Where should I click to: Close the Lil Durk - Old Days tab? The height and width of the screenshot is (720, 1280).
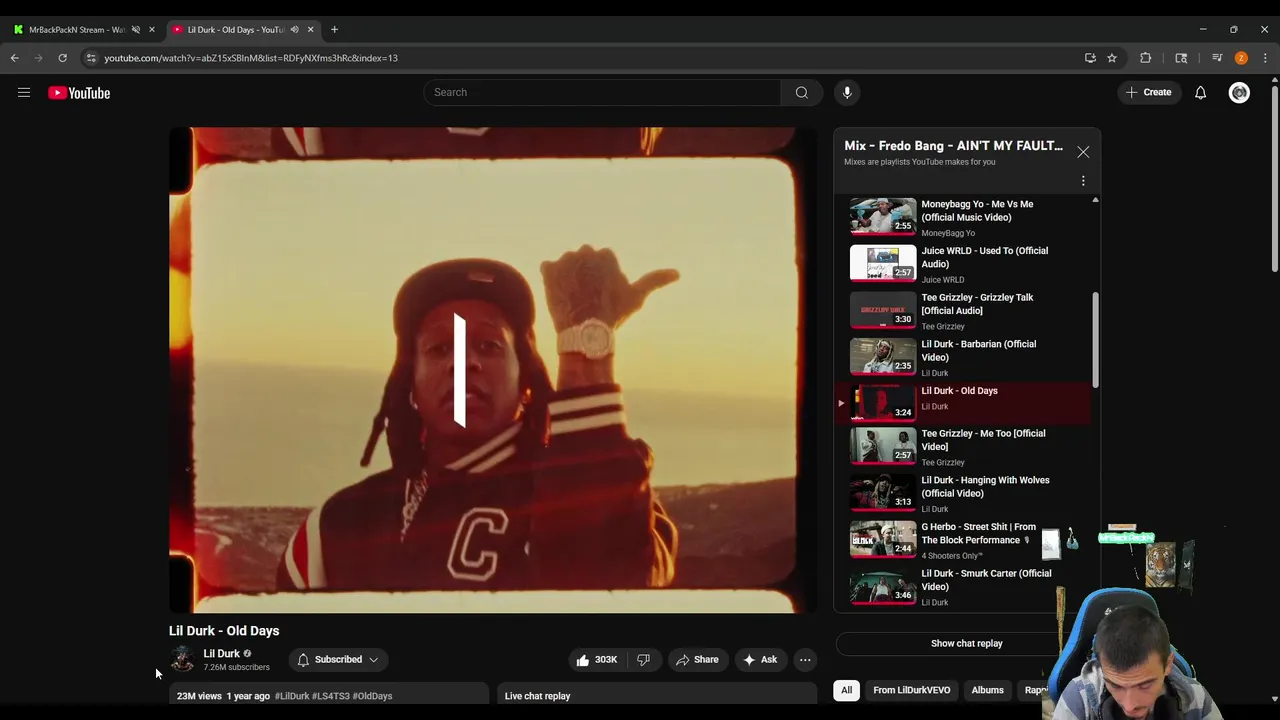point(310,30)
